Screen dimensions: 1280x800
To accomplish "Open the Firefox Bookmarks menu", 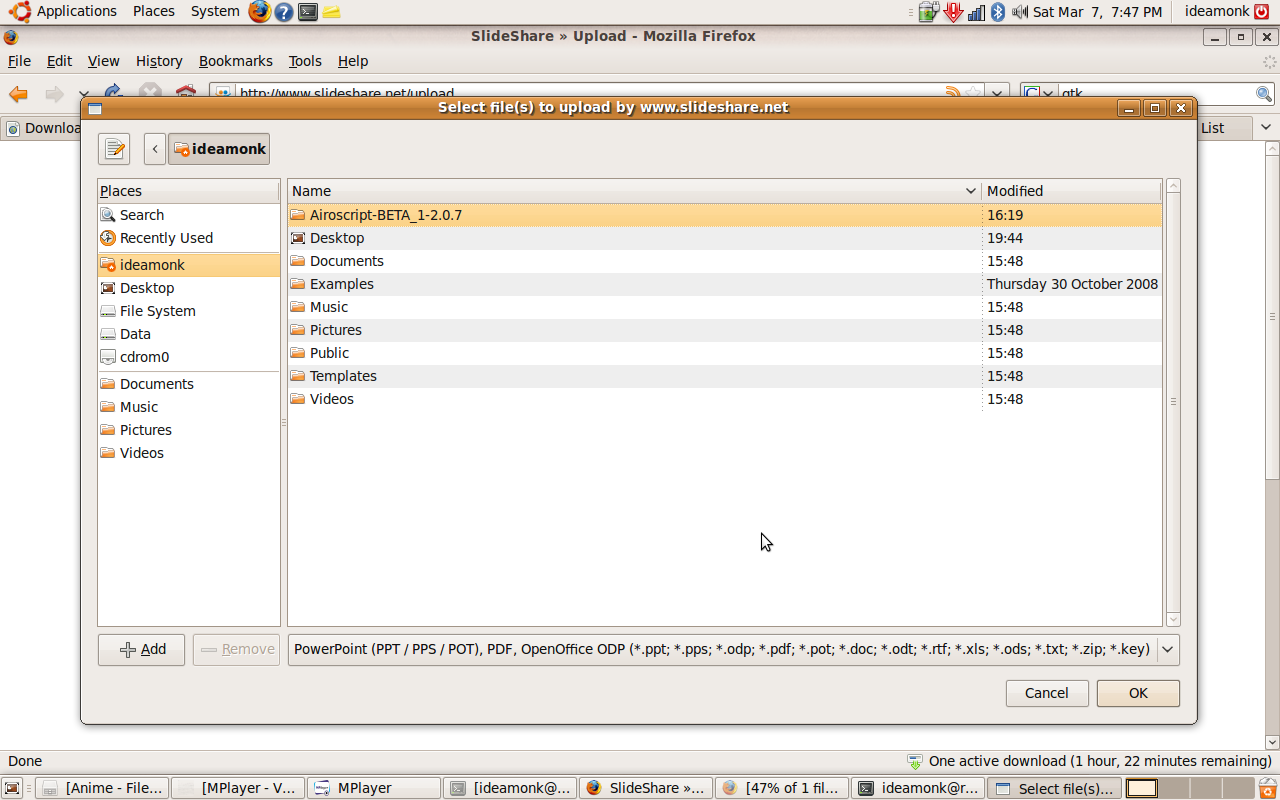I will click(235, 61).
